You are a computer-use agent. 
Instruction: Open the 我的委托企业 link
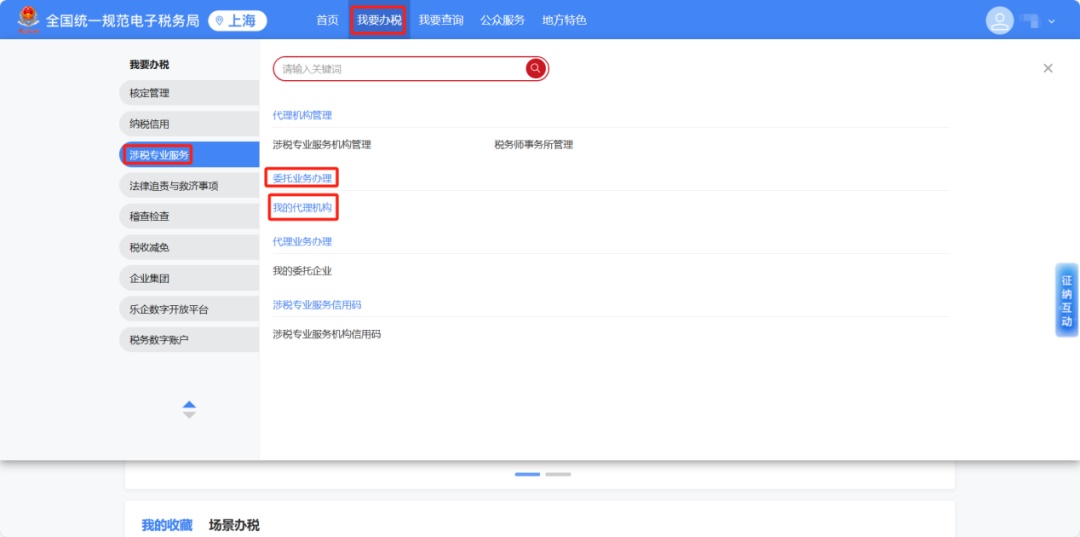point(302,271)
